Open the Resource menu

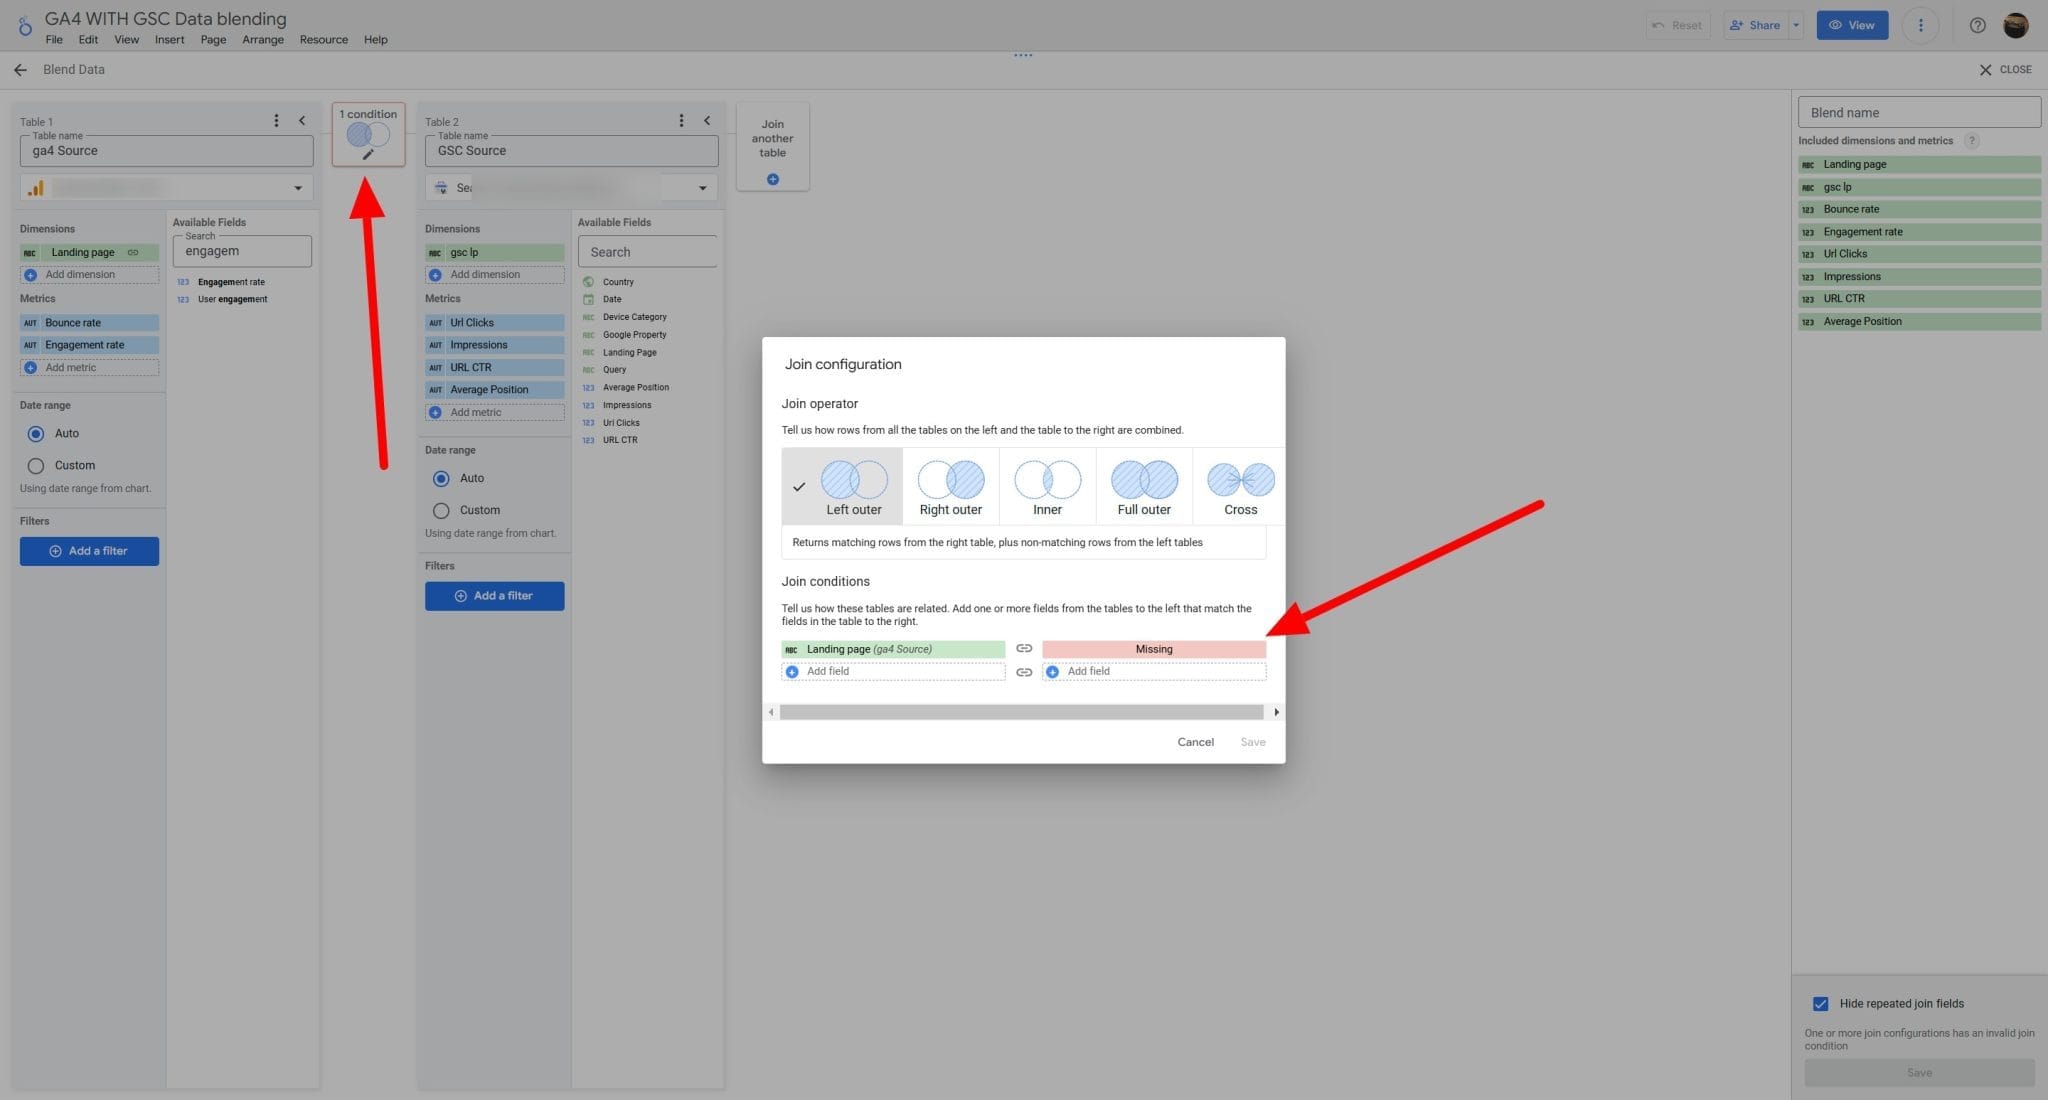(323, 40)
